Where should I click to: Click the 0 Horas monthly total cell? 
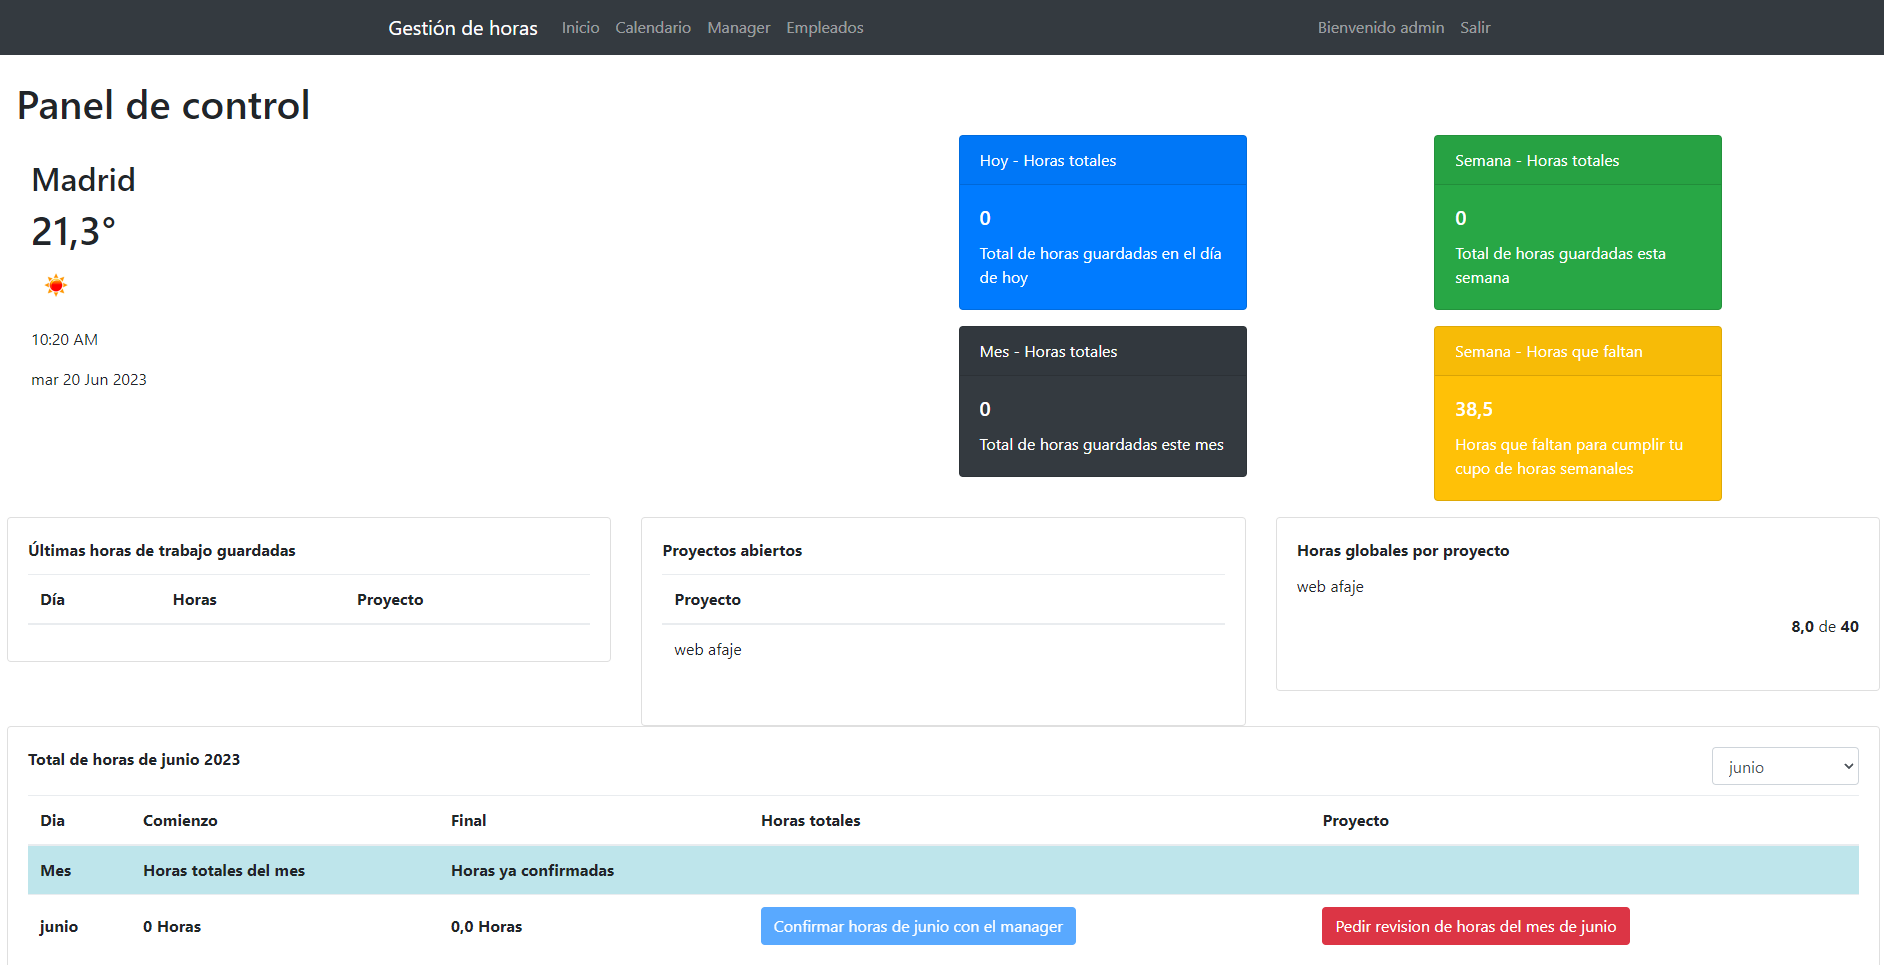click(x=172, y=927)
